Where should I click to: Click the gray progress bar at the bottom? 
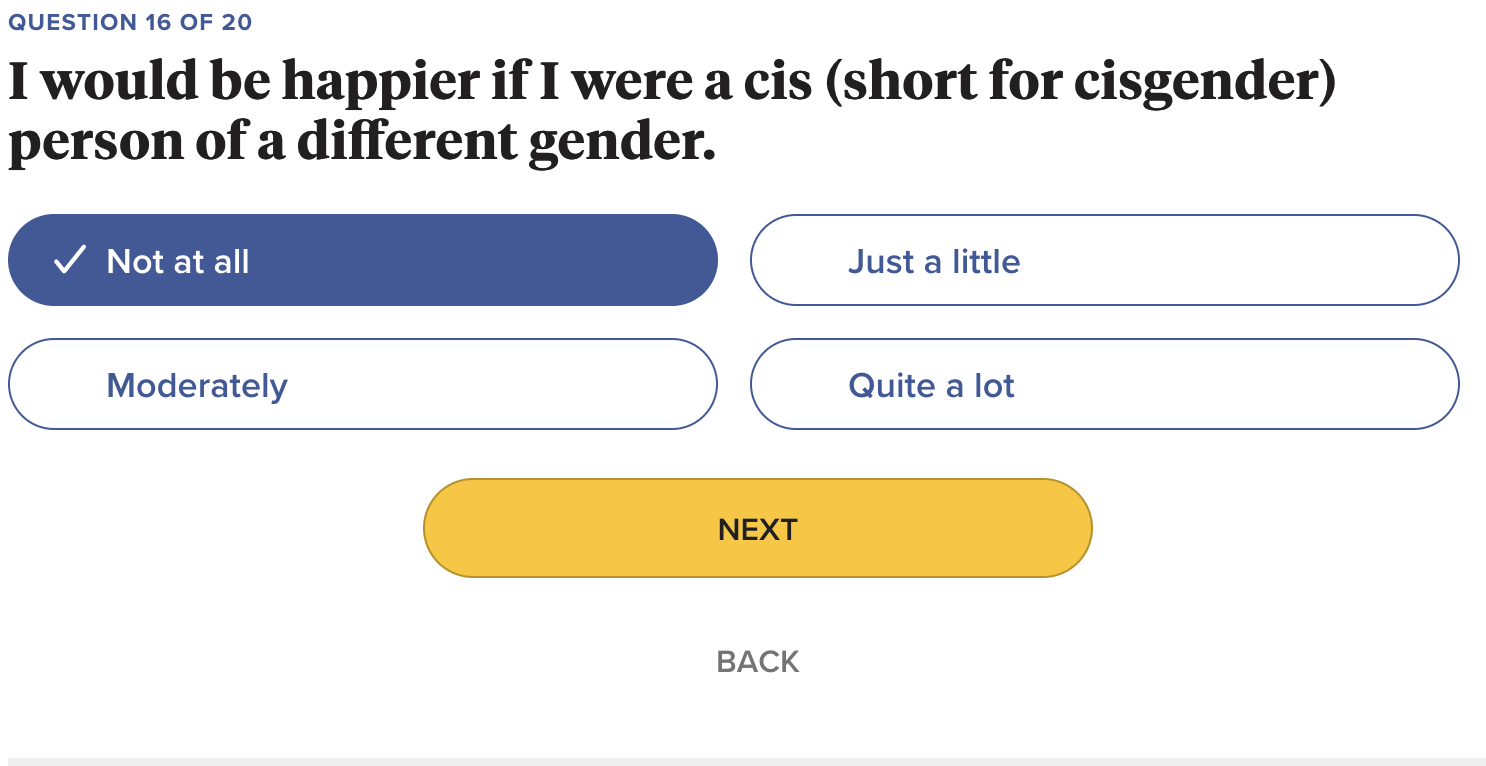pos(743,760)
